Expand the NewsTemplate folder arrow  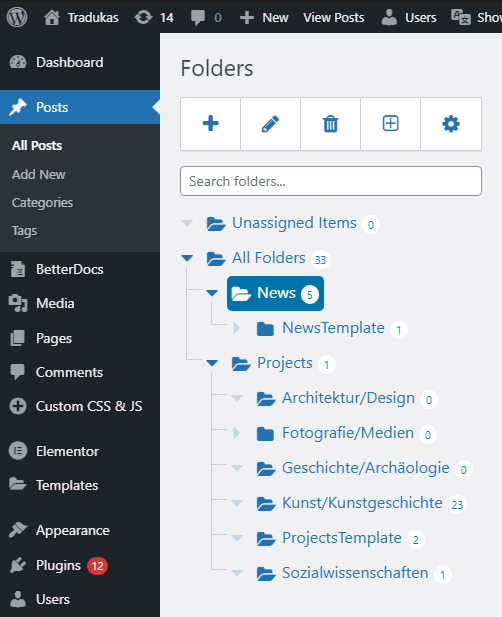point(236,328)
